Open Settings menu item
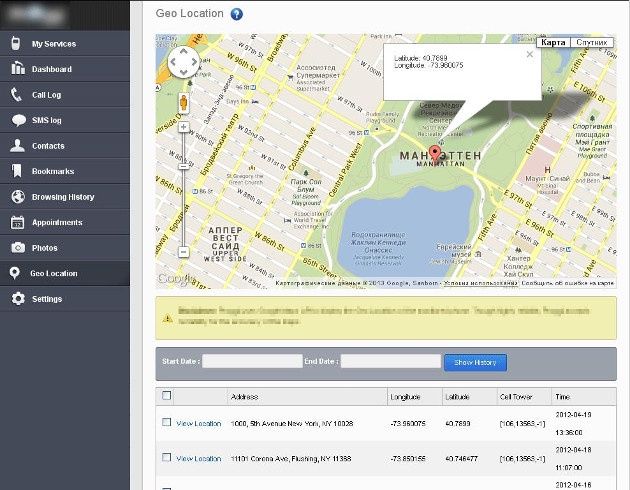The height and width of the screenshot is (490, 630). 65,299
